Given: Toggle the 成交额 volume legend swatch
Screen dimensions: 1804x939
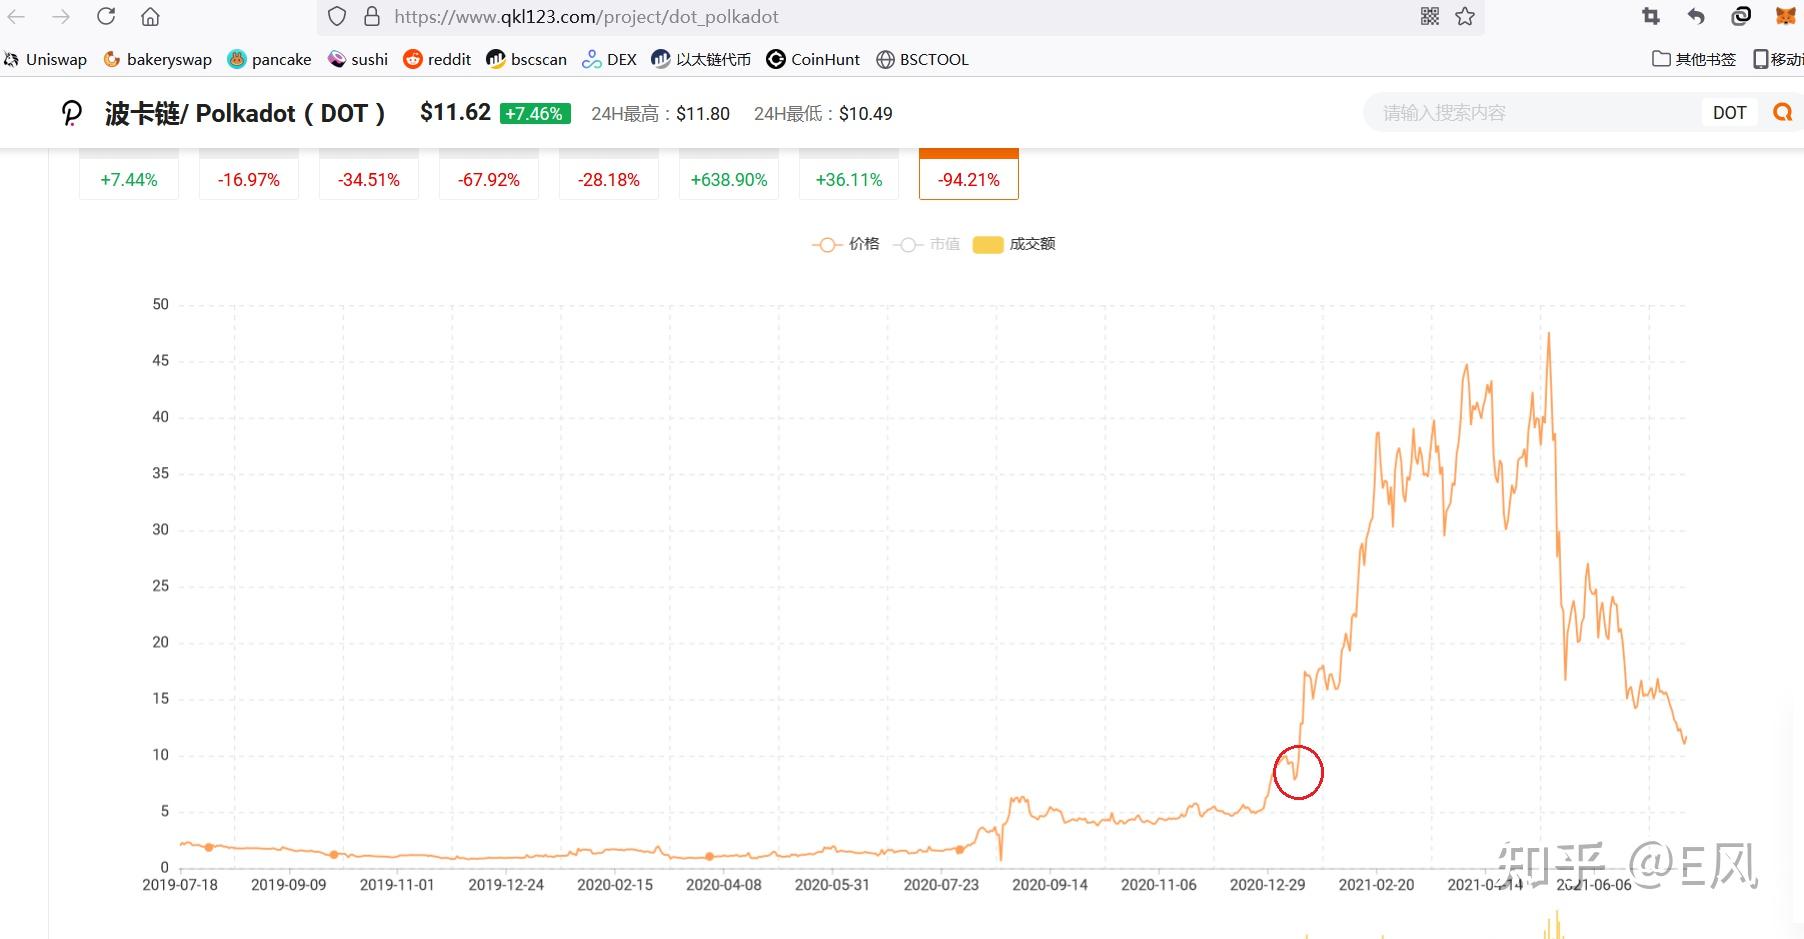Looking at the screenshot, I should (1014, 244).
